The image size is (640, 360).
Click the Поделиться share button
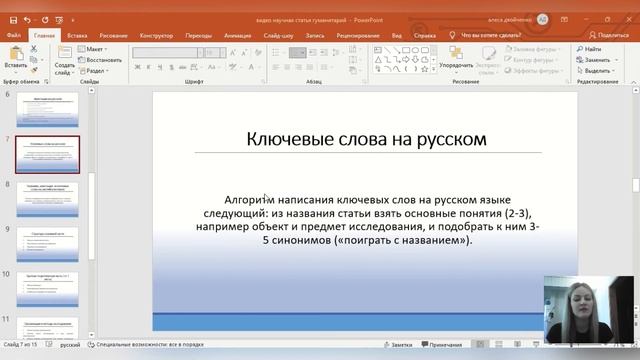(609, 36)
